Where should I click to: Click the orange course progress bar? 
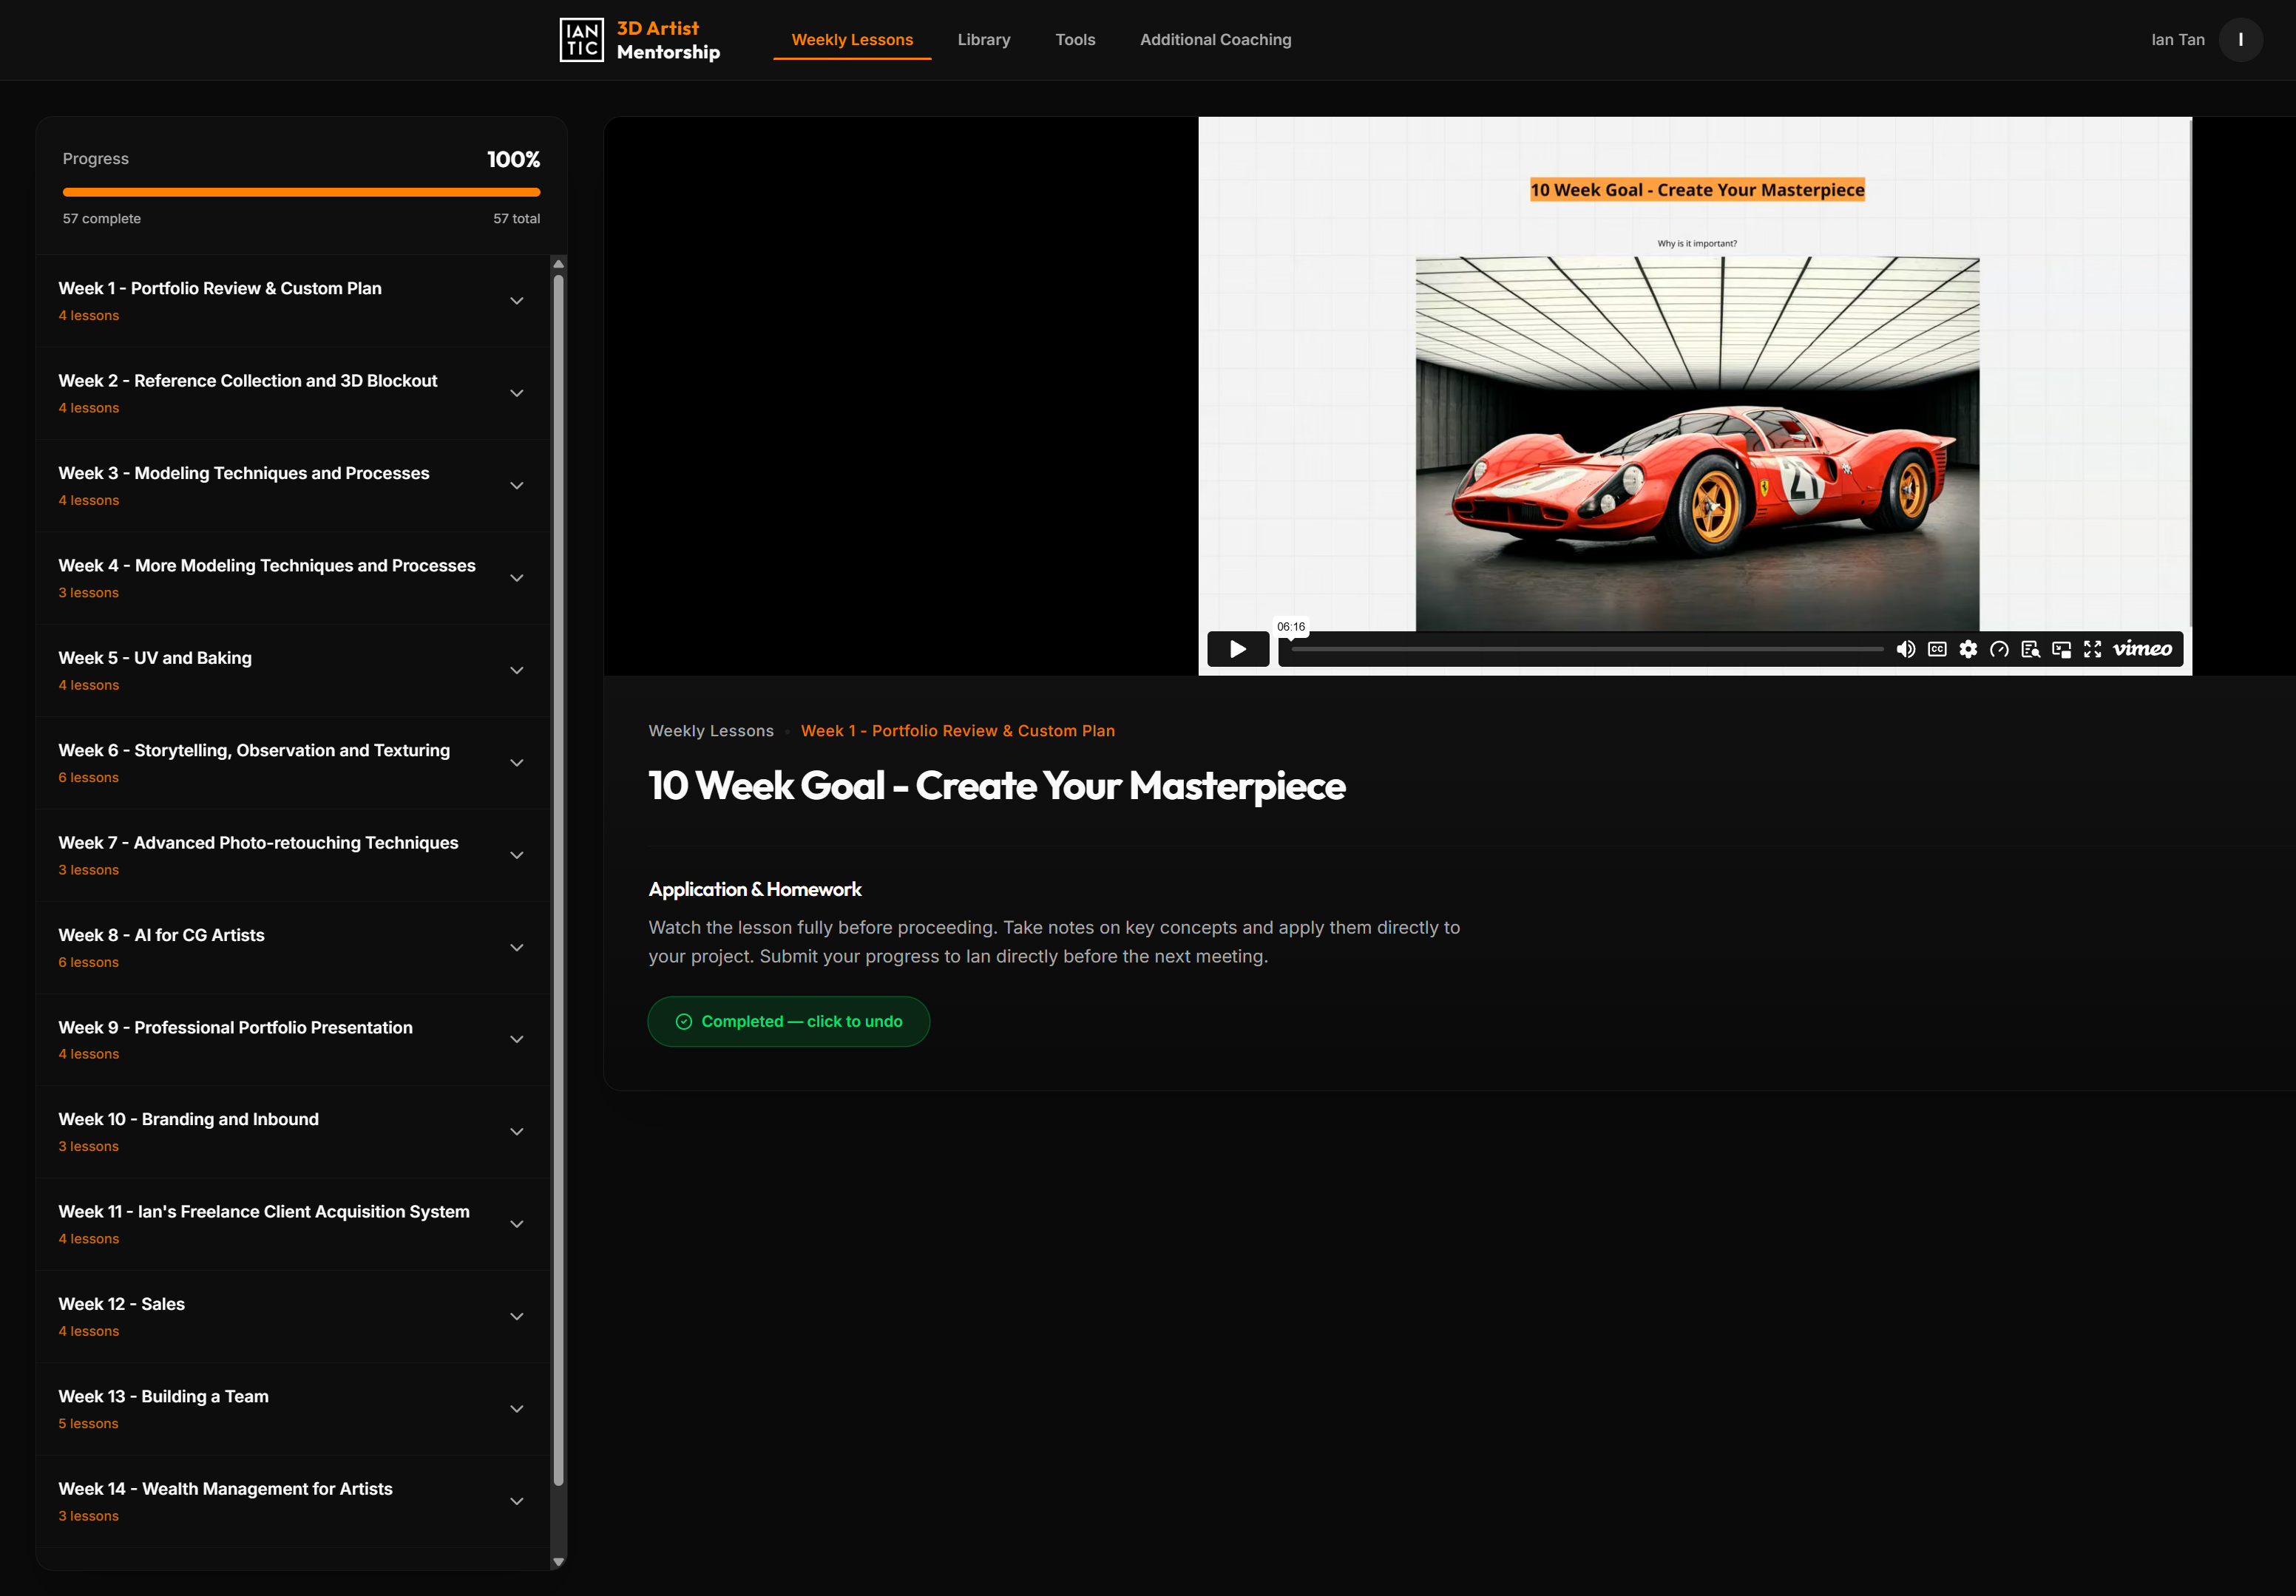301,192
